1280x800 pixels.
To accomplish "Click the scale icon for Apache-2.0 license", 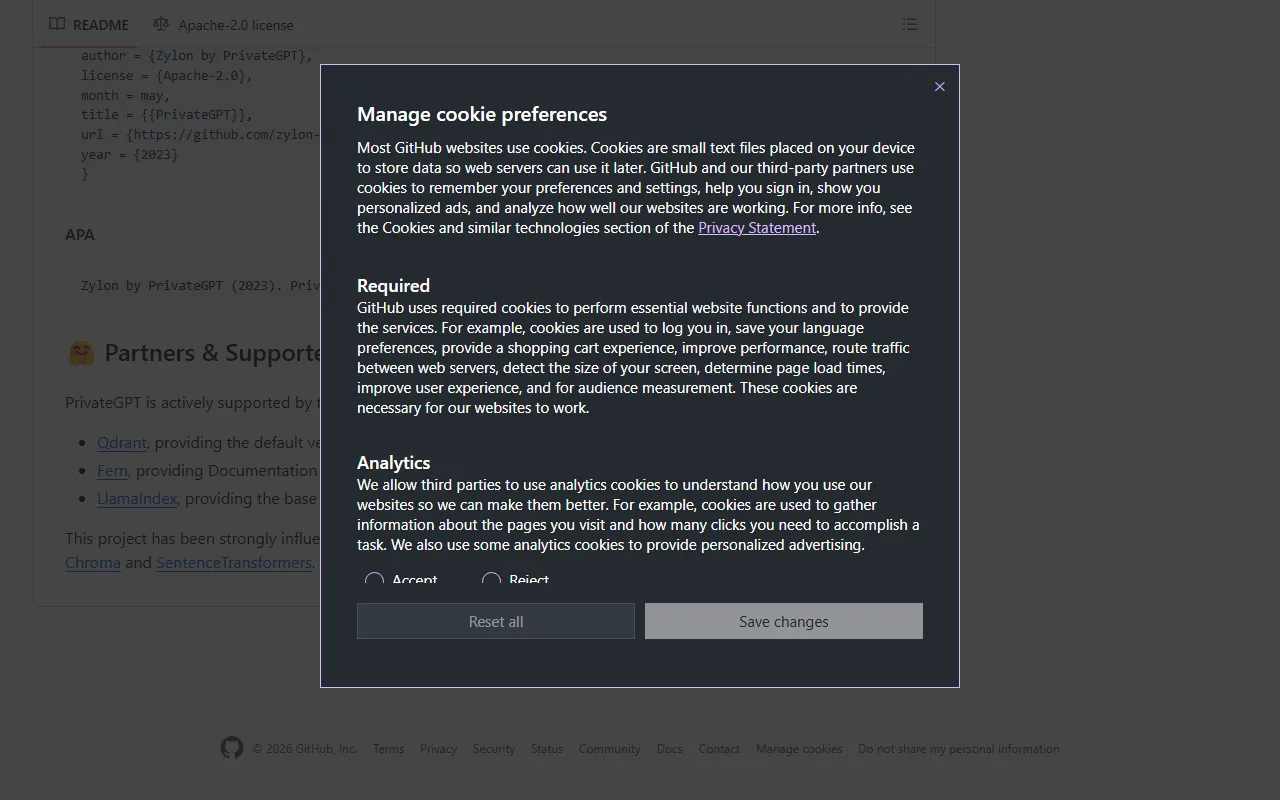I will (x=161, y=24).
